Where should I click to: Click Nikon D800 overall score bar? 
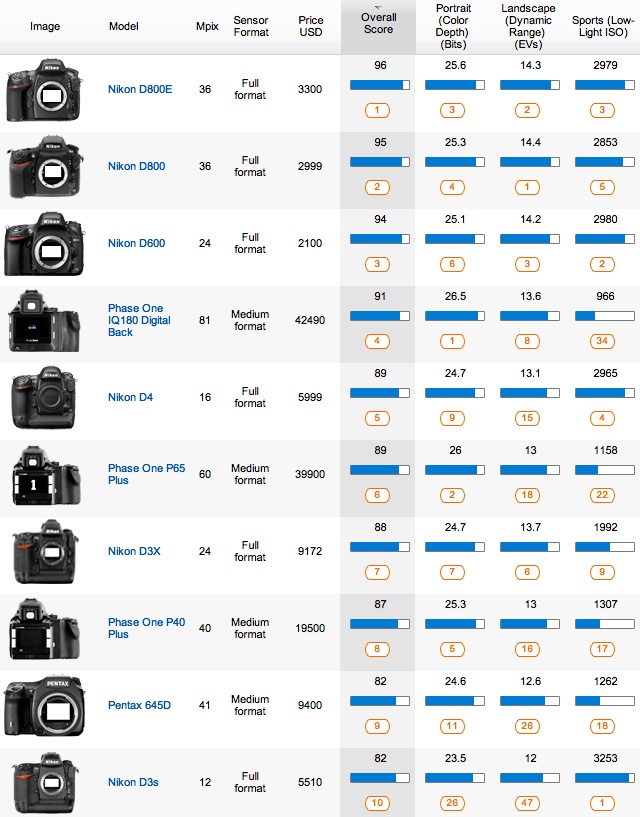(x=378, y=162)
